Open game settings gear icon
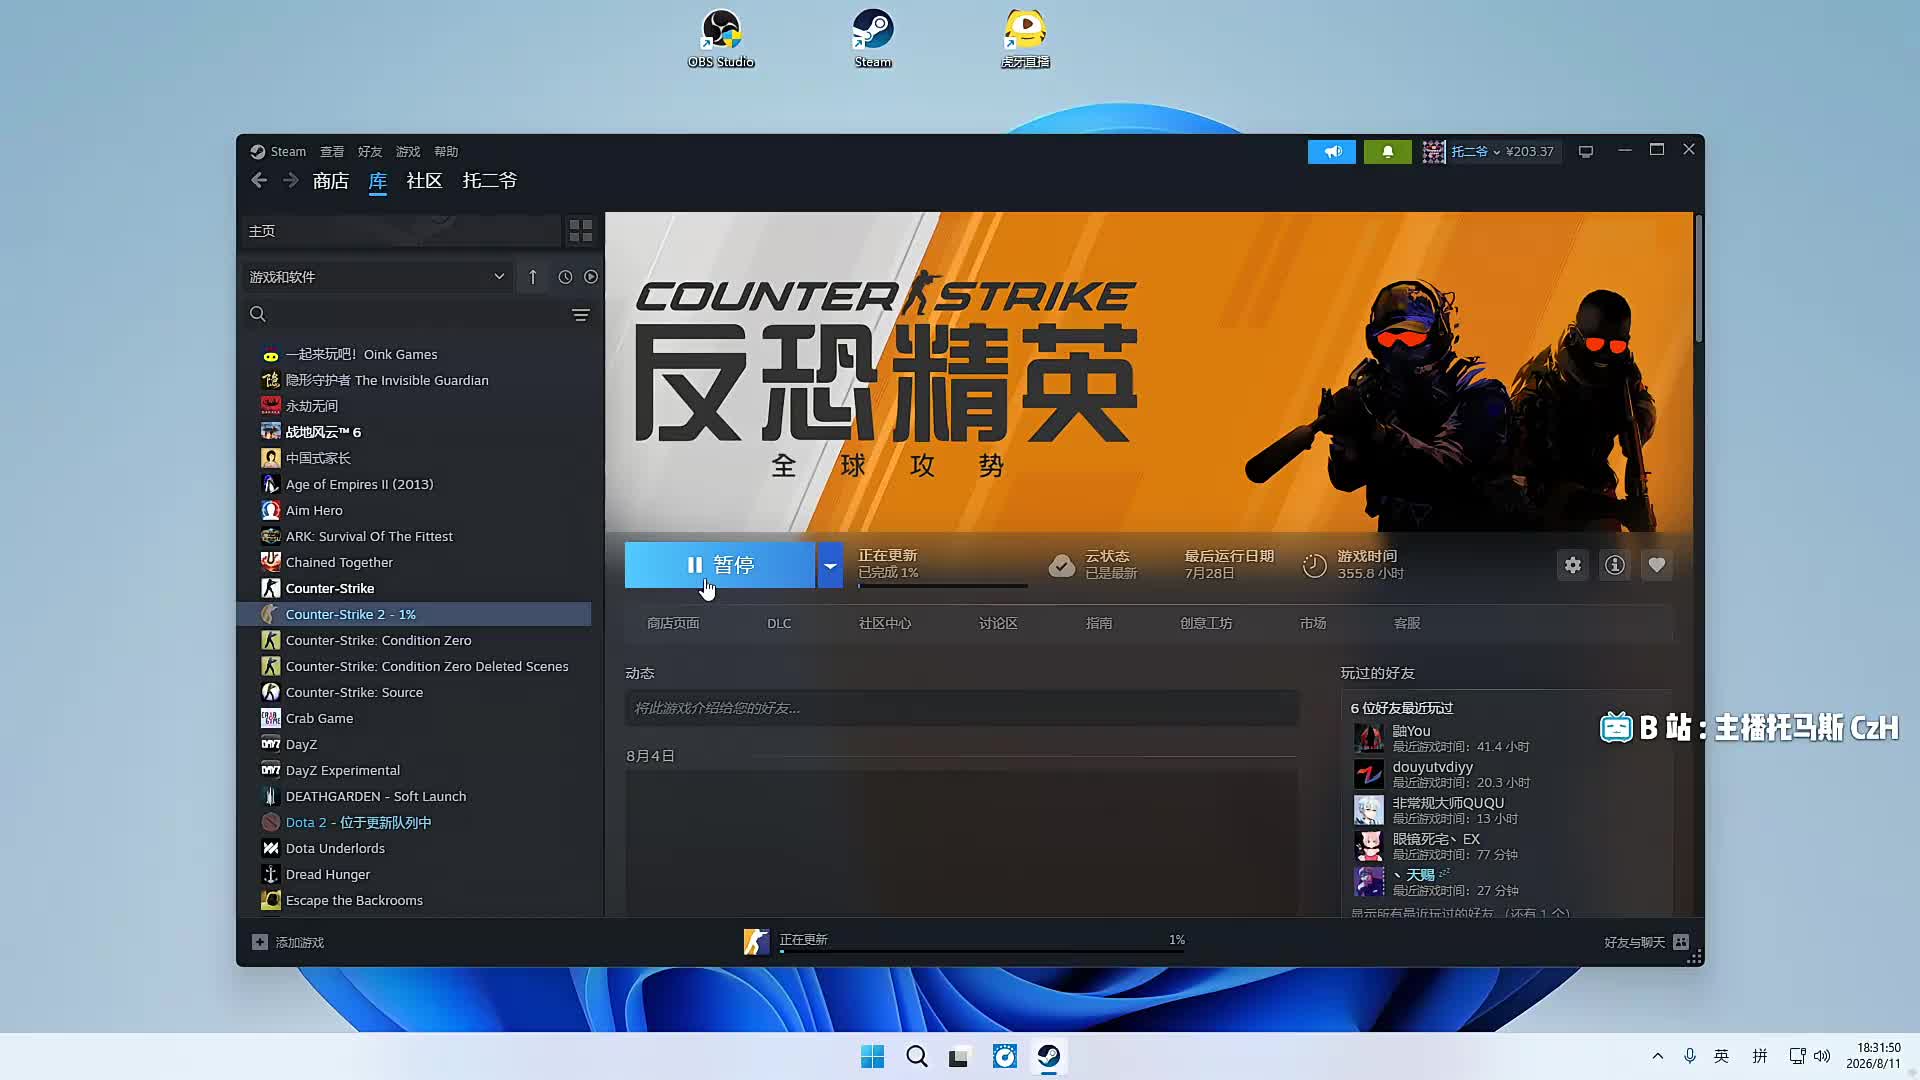 [x=1573, y=565]
